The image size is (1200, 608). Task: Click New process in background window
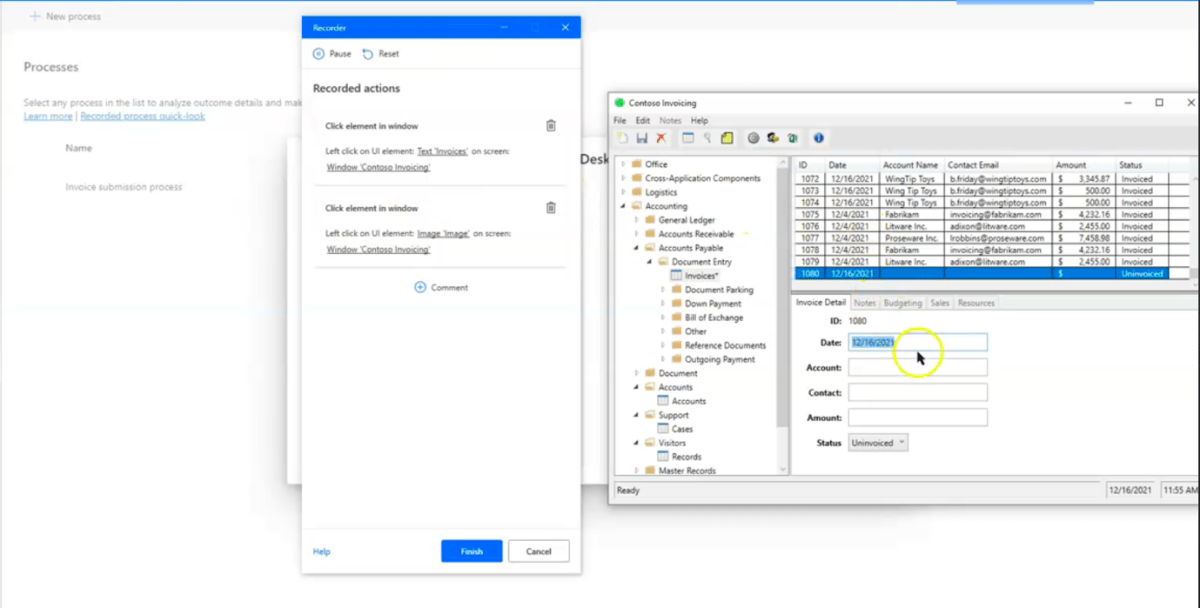pyautogui.click(x=65, y=17)
